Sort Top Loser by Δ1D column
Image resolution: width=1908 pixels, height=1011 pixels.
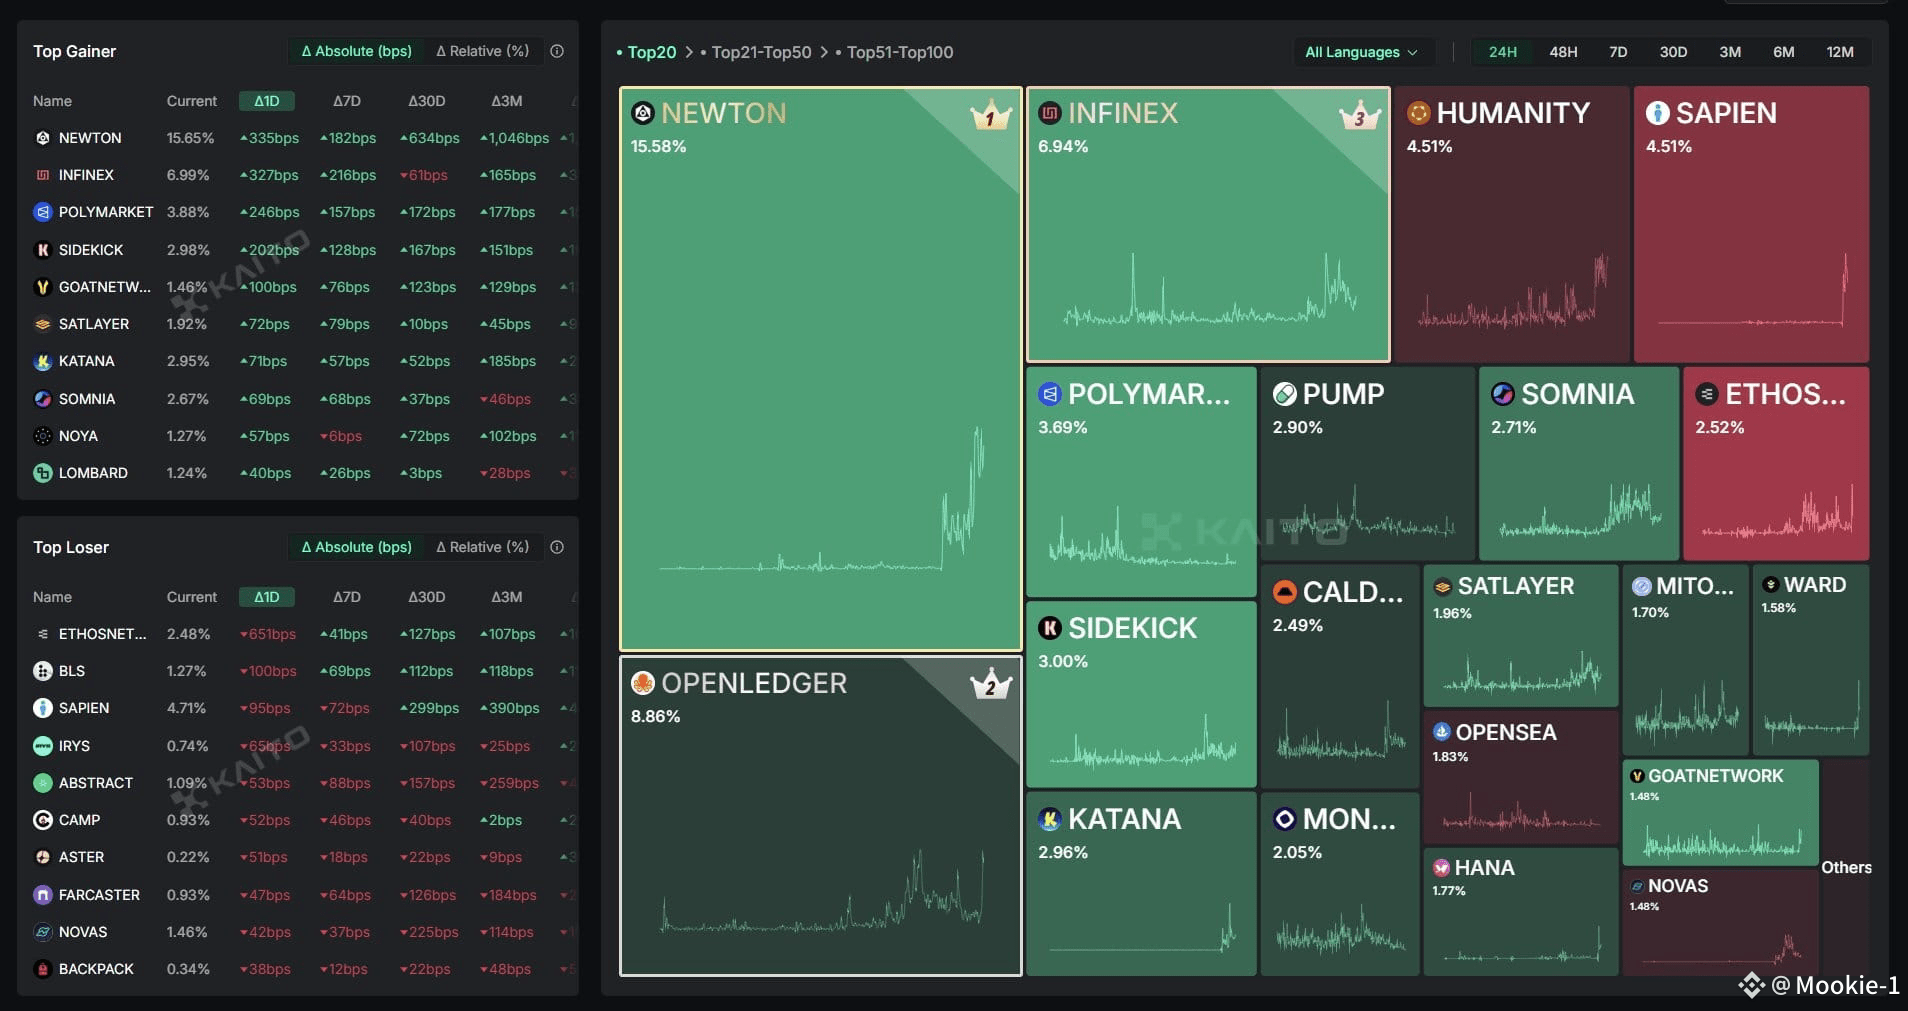pyautogui.click(x=266, y=597)
